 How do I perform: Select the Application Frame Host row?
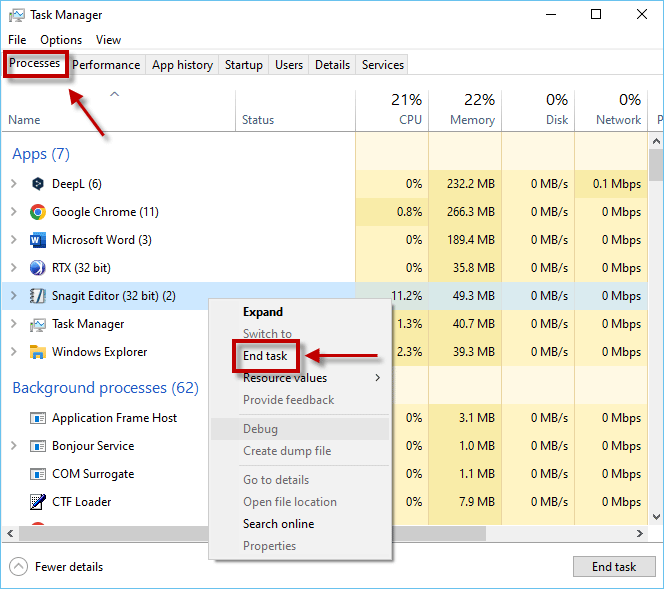coord(114,418)
